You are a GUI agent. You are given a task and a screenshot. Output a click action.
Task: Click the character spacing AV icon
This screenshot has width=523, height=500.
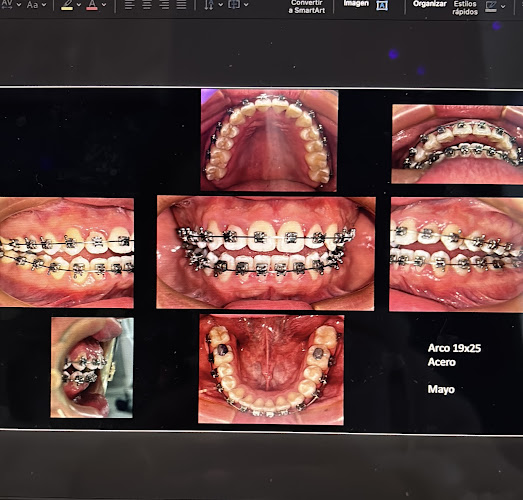click(x=7, y=4)
